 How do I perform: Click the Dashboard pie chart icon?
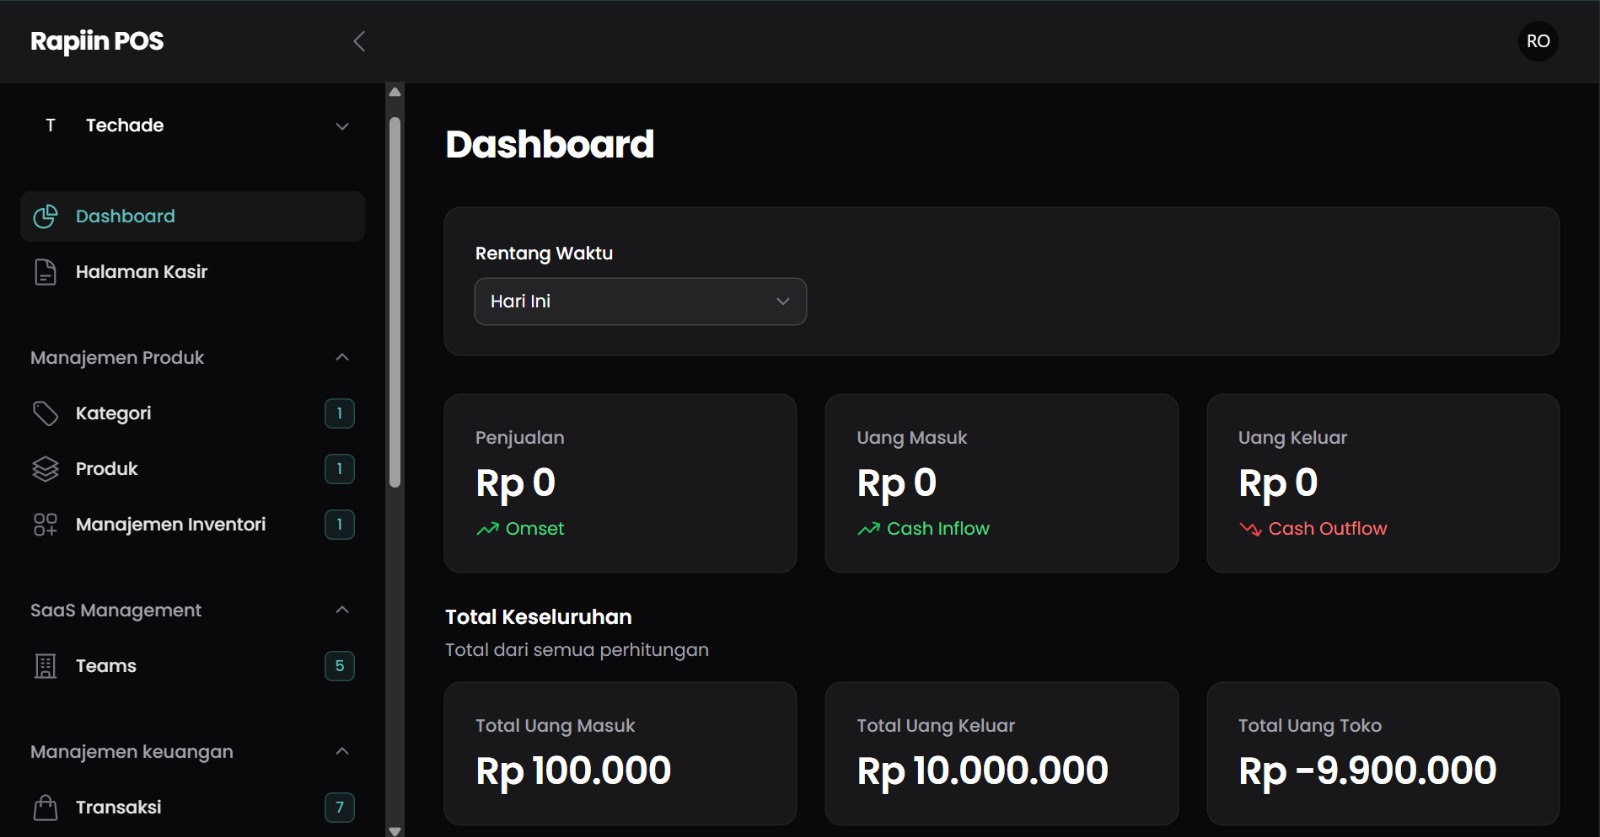(45, 216)
